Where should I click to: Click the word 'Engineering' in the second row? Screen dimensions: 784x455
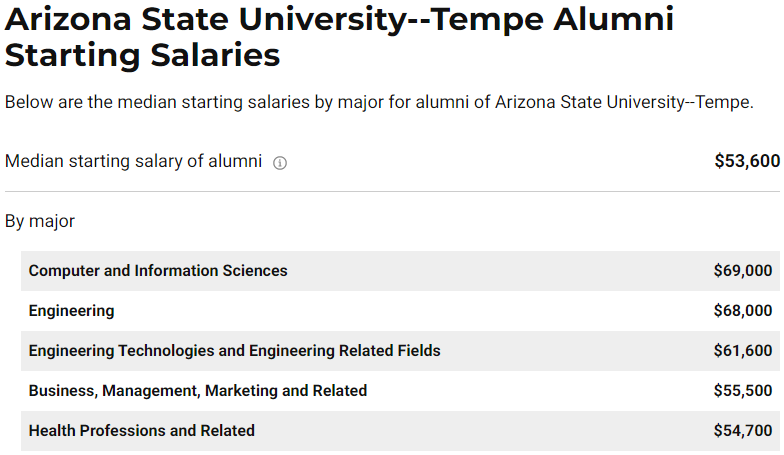point(72,311)
